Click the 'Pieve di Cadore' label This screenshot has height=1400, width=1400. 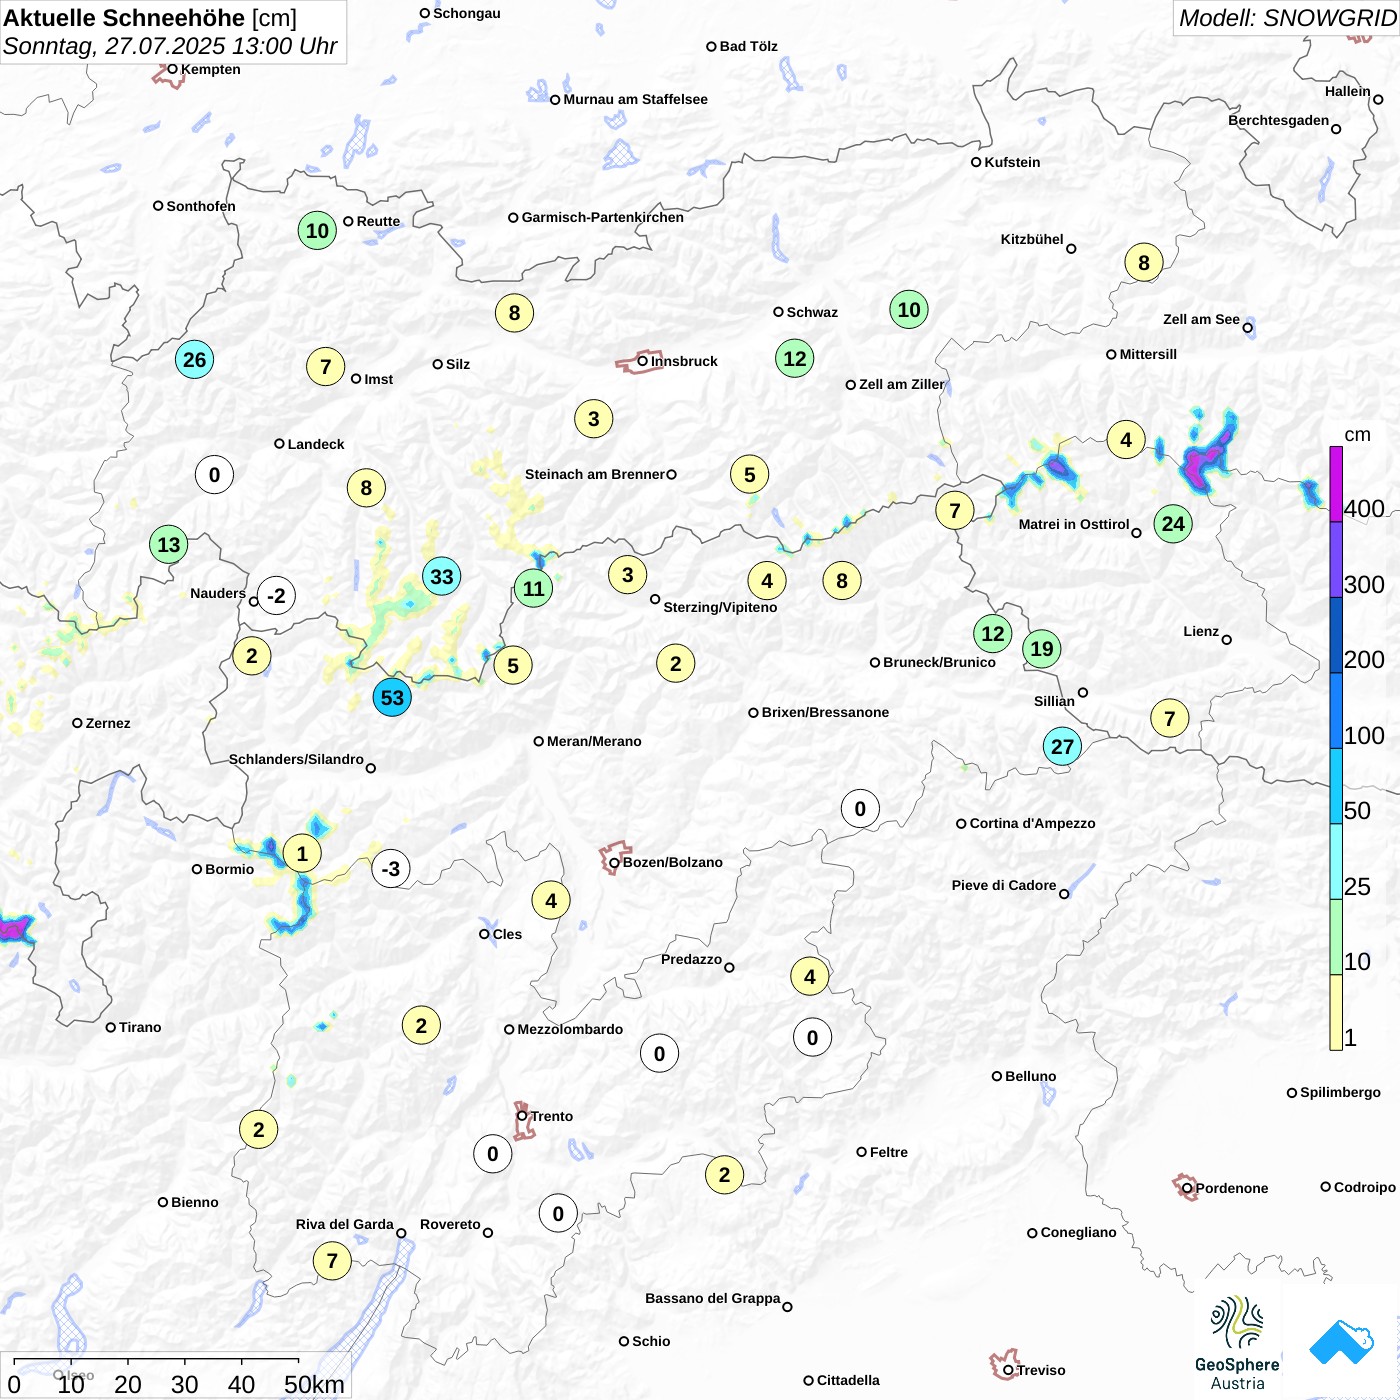click(x=1004, y=885)
